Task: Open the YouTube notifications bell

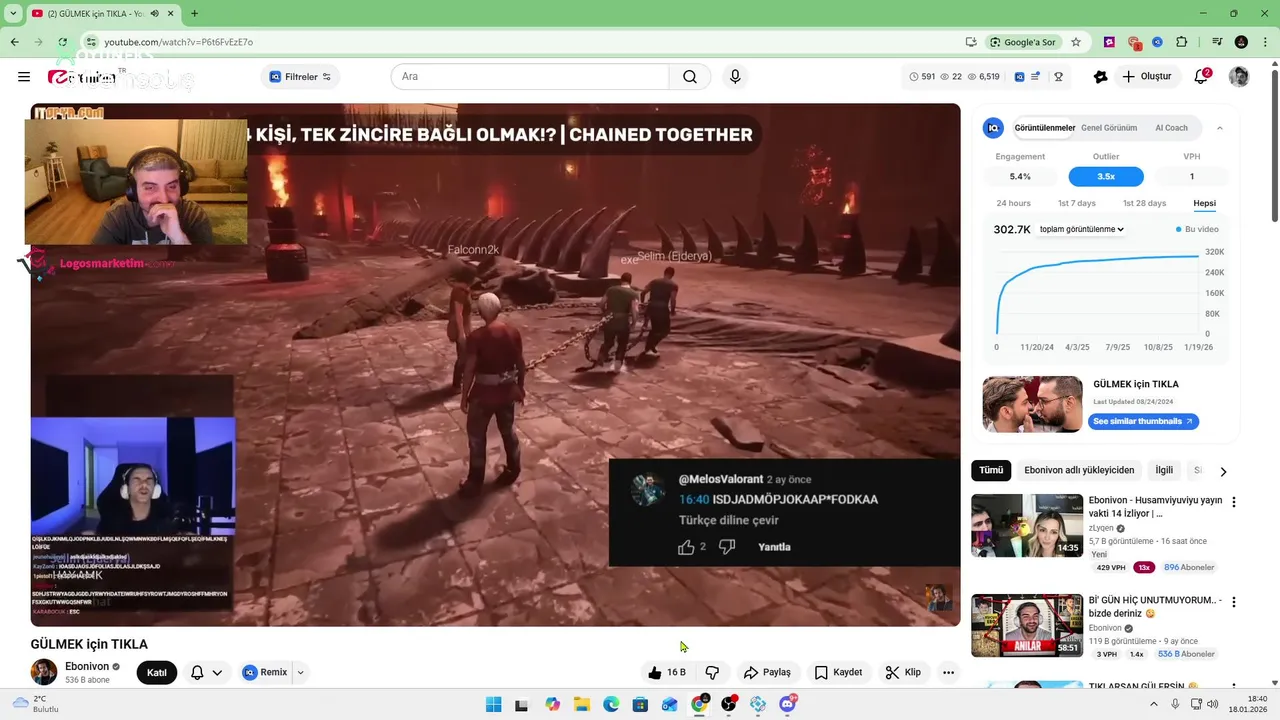Action: click(x=1201, y=77)
